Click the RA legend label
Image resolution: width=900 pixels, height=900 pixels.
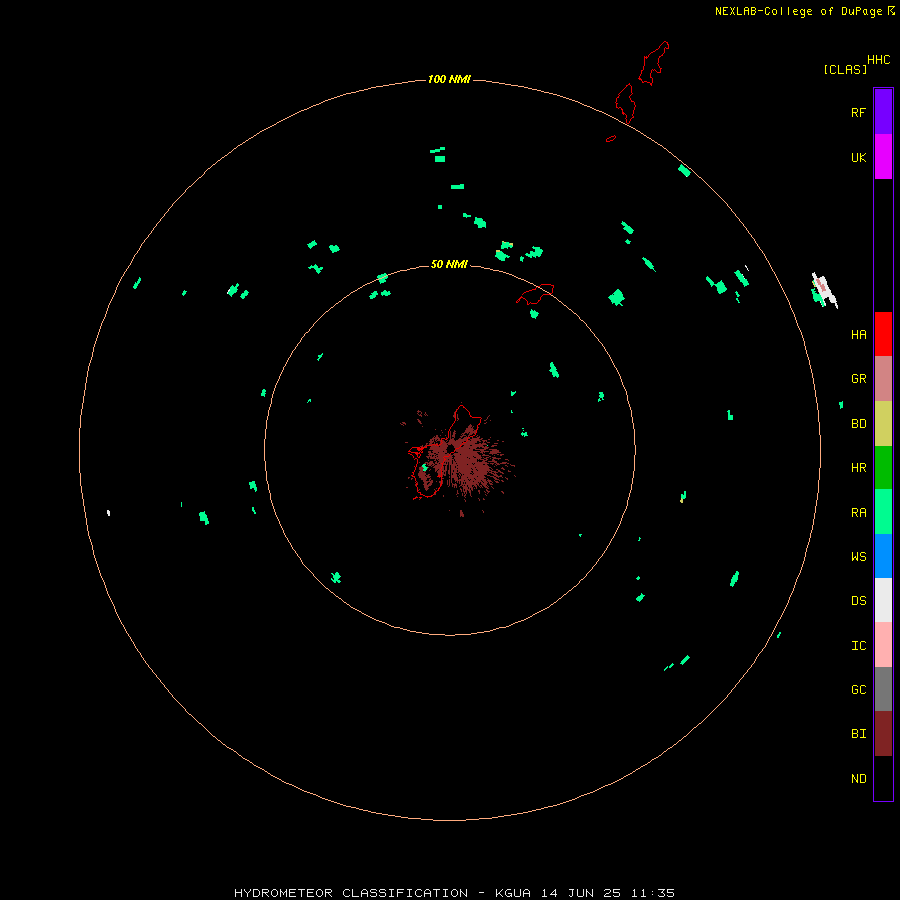858,513
